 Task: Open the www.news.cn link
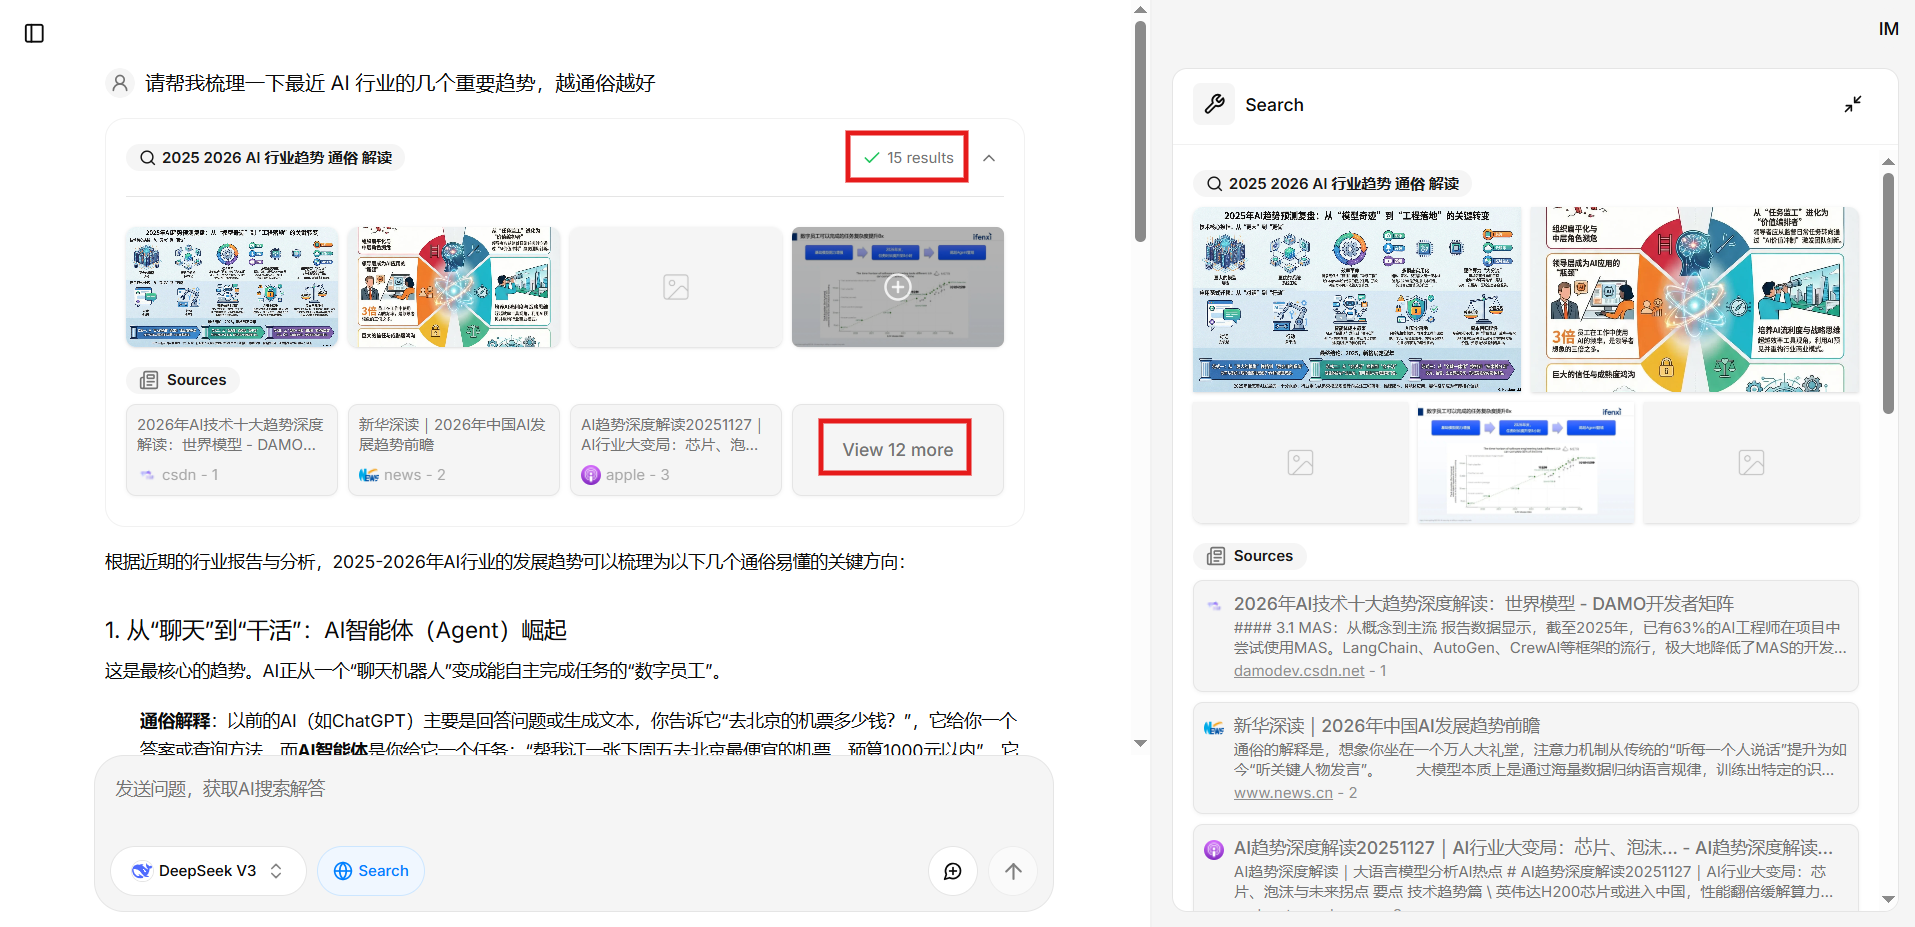[x=1283, y=793]
